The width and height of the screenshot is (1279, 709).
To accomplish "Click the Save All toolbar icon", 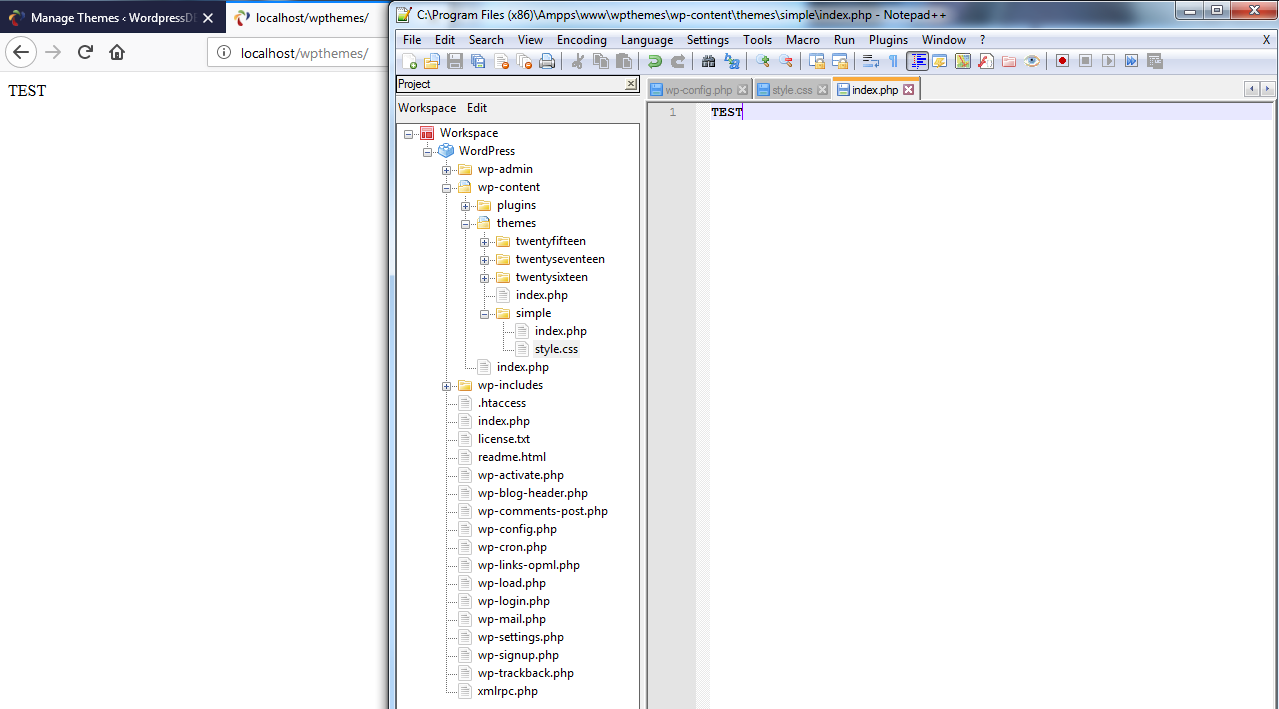I will click(x=478, y=61).
